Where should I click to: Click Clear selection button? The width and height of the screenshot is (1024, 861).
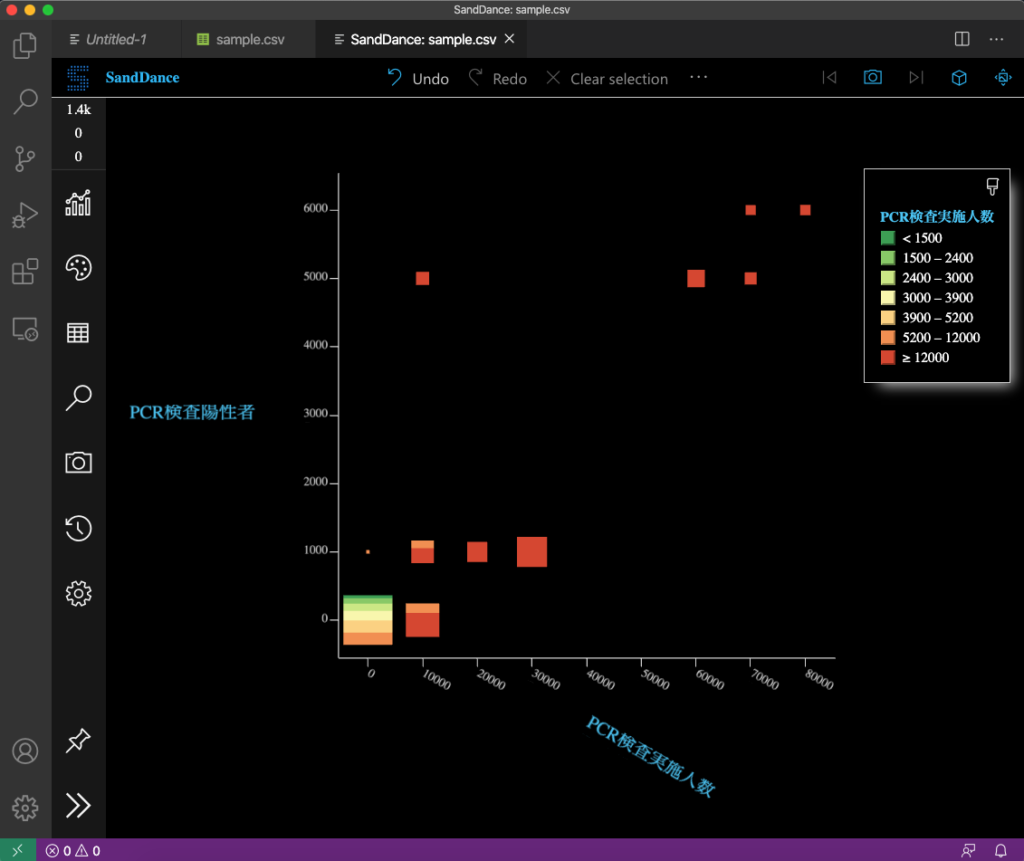coord(607,78)
